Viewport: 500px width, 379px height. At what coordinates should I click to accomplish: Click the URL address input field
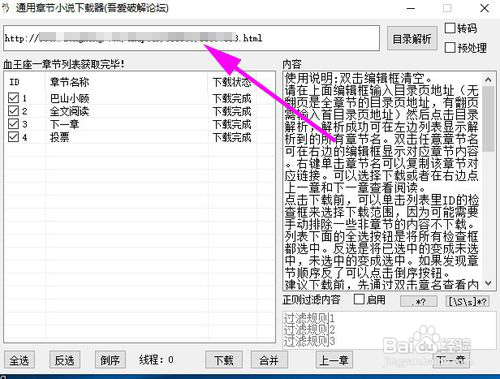(x=191, y=38)
